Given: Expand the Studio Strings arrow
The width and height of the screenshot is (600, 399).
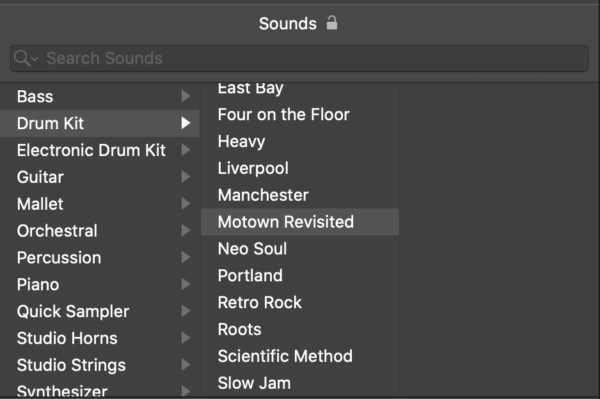Looking at the screenshot, I should pyautogui.click(x=186, y=365).
